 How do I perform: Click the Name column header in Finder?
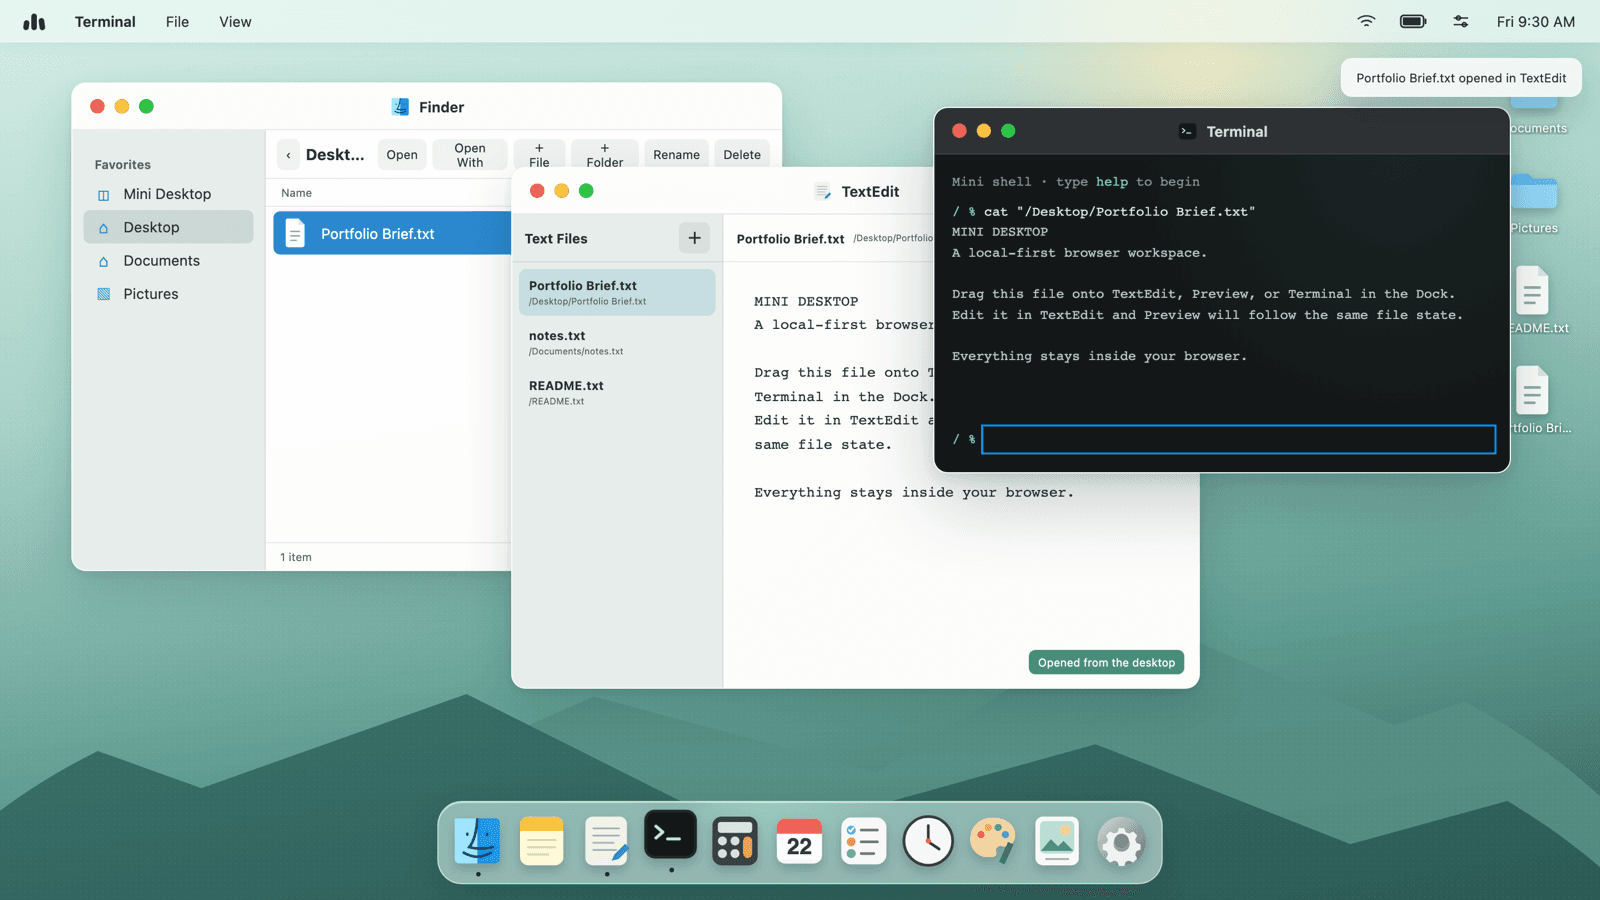tap(296, 193)
